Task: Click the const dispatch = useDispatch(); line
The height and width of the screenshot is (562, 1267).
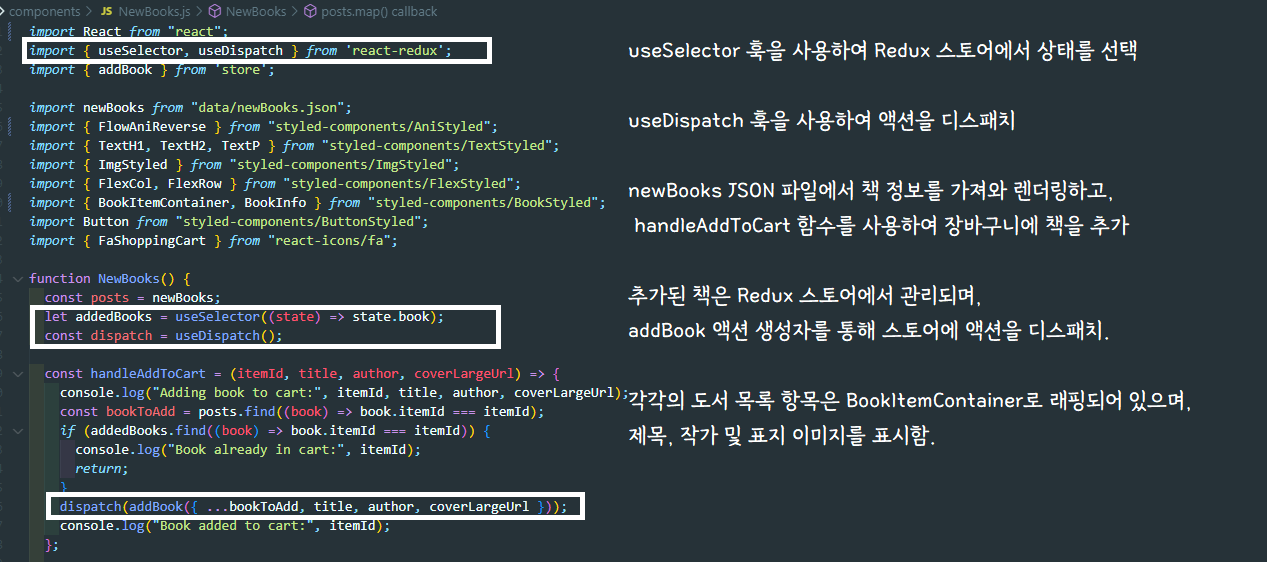Action: click(163, 335)
